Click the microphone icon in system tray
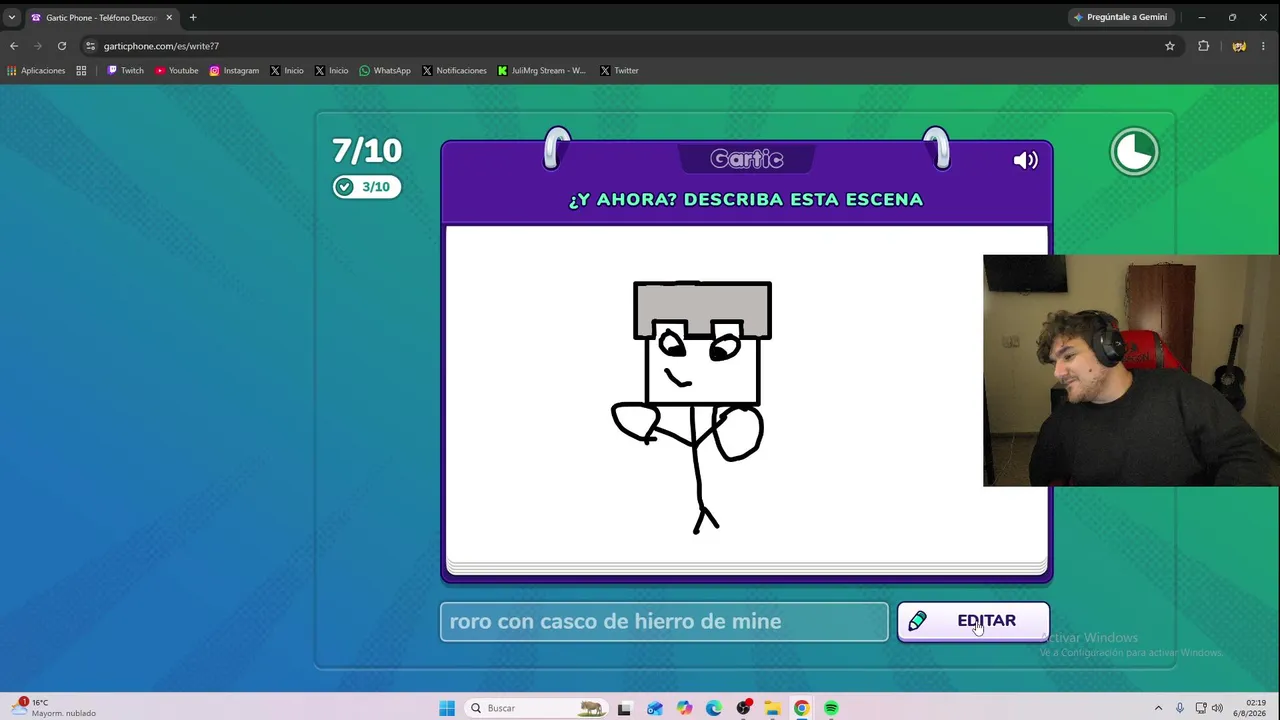This screenshot has height=720, width=1280. click(x=1180, y=708)
